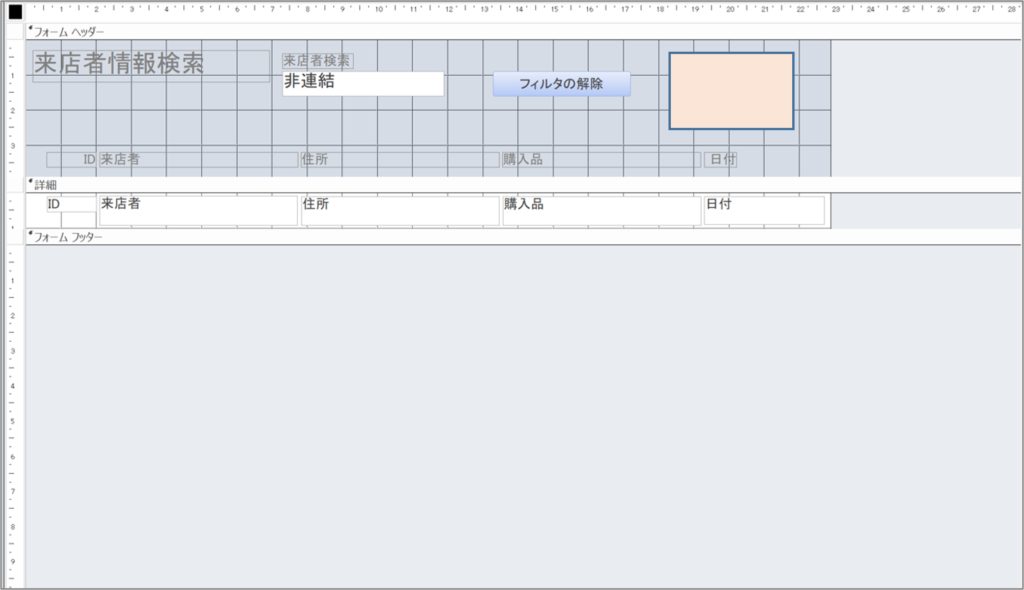Select the フォーム フッター section bar
Image resolution: width=1024 pixels, height=590 pixels.
[x=523, y=237]
